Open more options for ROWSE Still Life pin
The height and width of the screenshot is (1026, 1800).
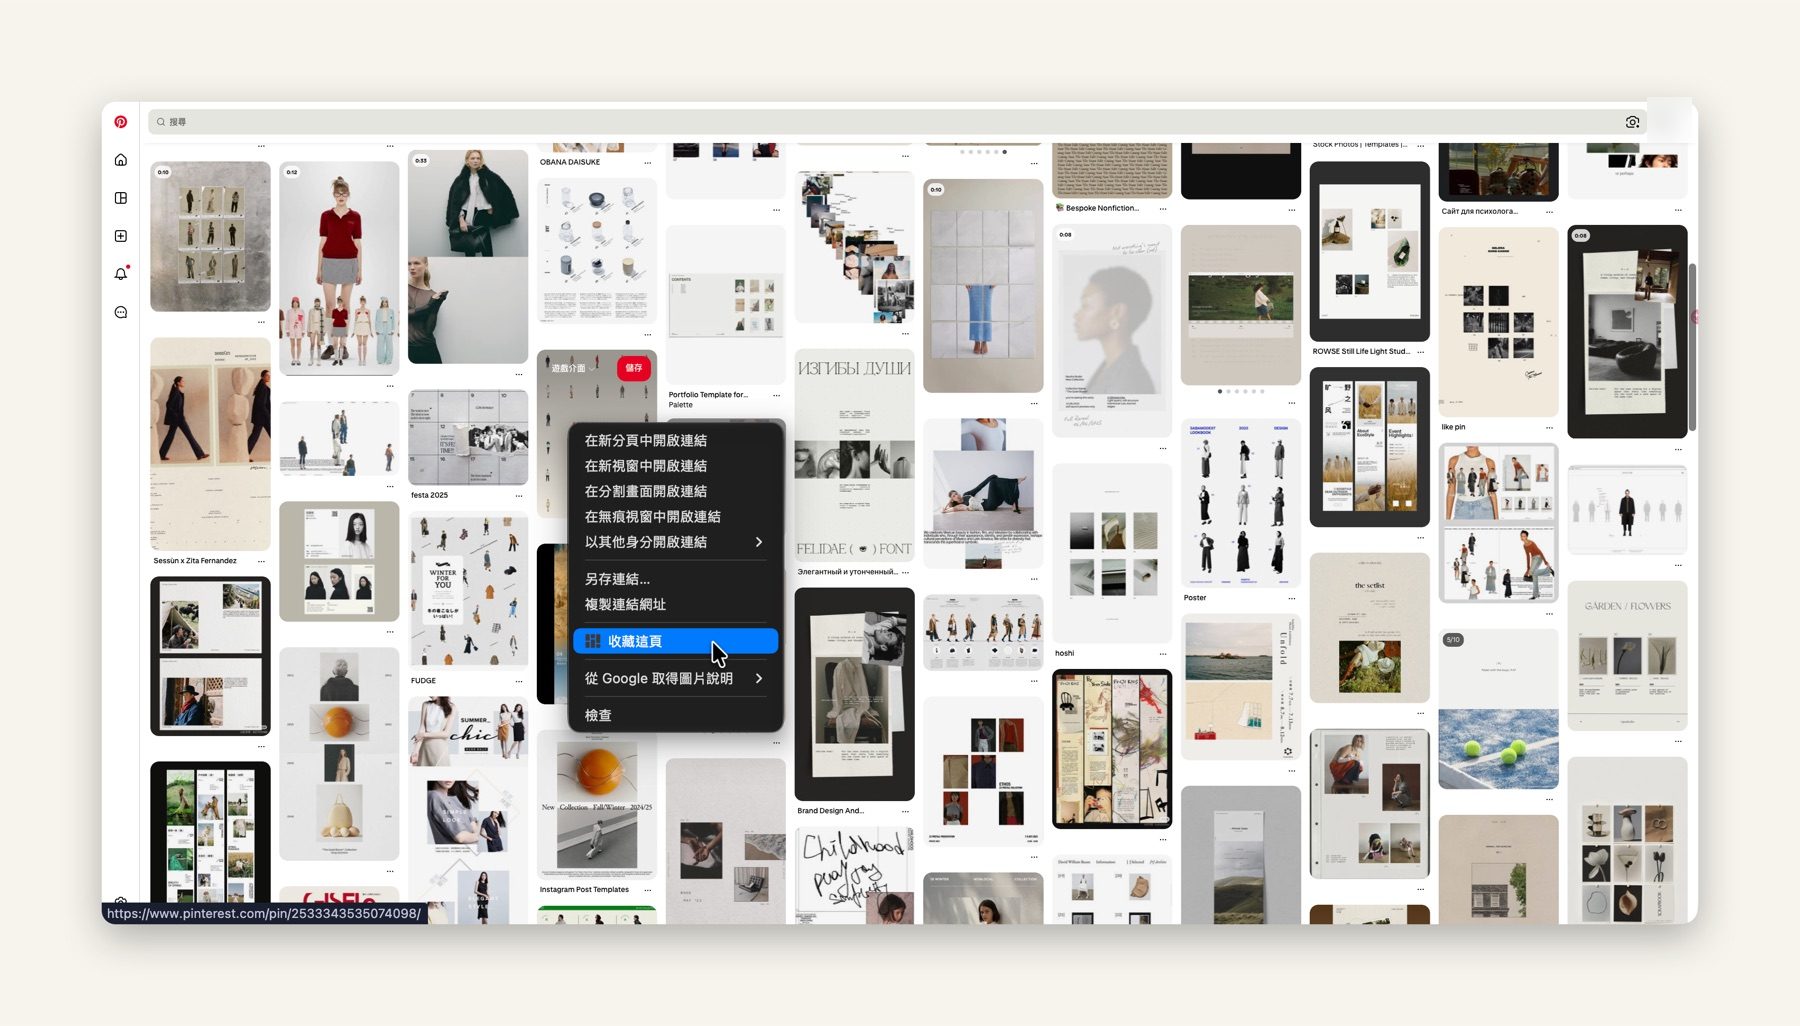[x=1421, y=352]
